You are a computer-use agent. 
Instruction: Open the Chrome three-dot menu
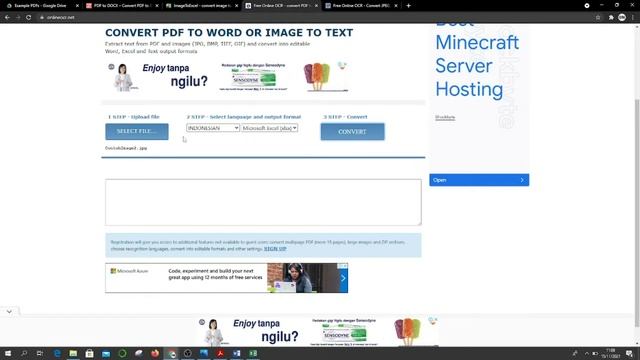[633, 18]
